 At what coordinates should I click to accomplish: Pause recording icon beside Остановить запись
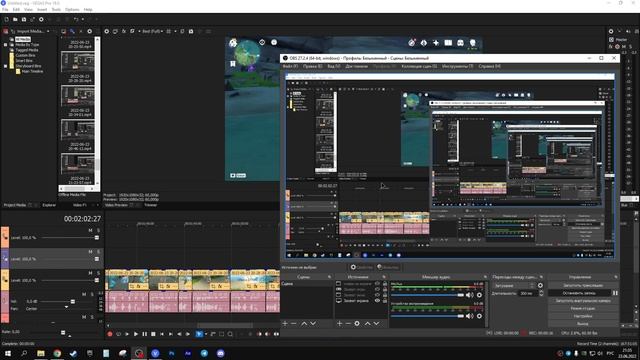pyautogui.click(x=615, y=293)
